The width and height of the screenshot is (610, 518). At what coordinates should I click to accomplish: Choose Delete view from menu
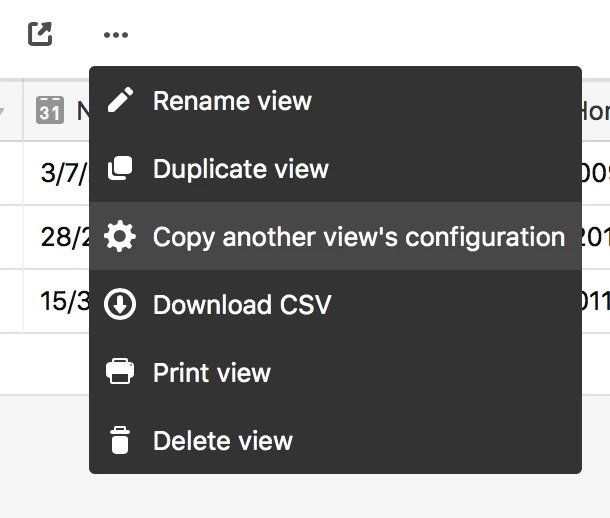[335, 440]
